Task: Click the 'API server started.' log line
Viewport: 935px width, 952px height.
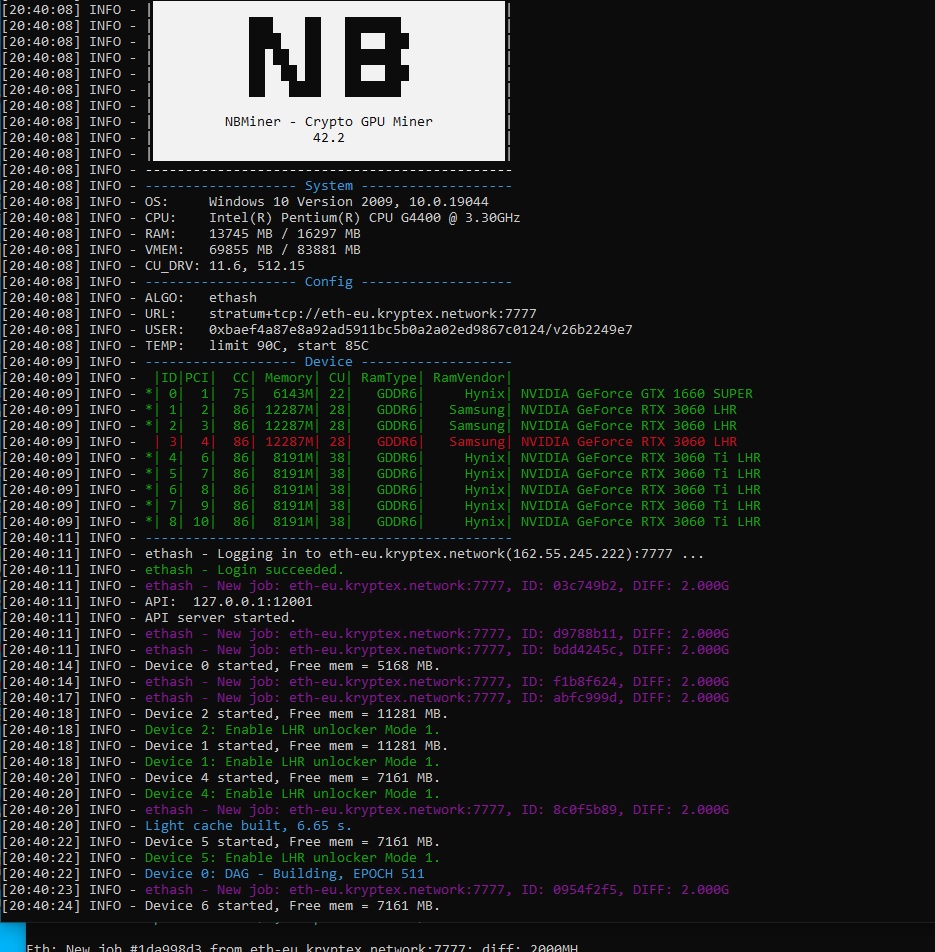Action: point(220,617)
